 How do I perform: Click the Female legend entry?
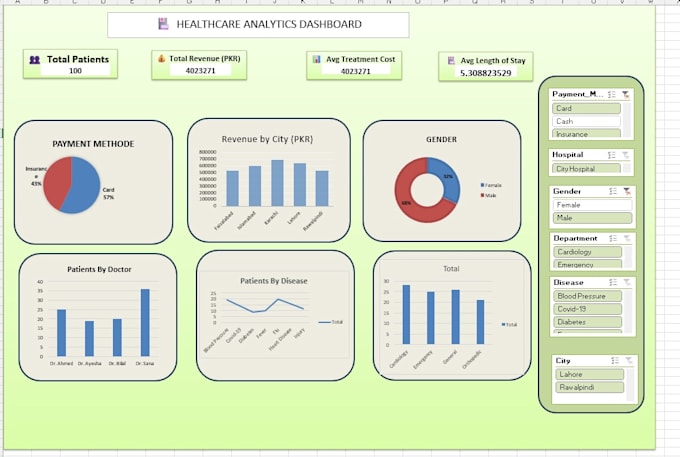coord(491,185)
